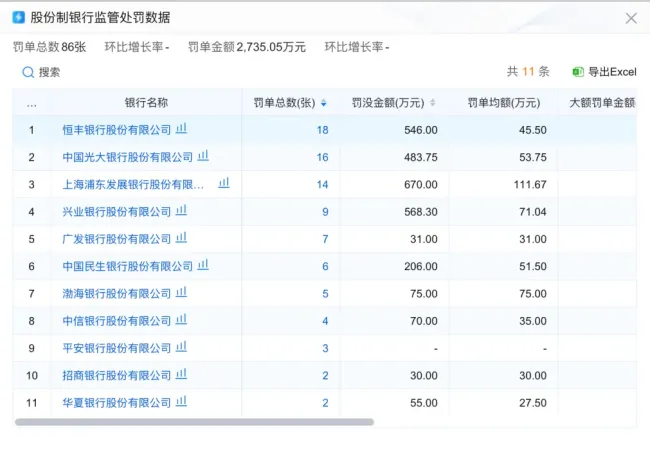Open chart icon for 平安银行股份有限公司

pos(181,347)
